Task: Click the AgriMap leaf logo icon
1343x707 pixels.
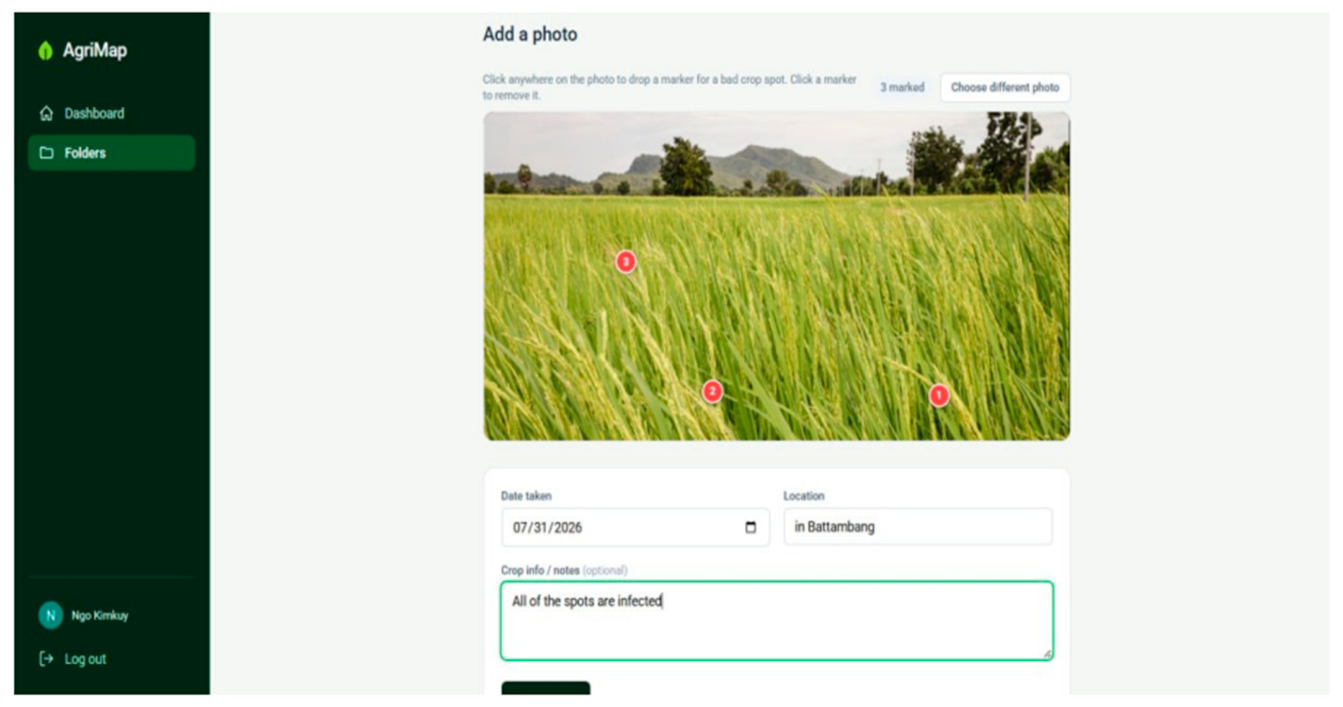Action: click(x=45, y=51)
